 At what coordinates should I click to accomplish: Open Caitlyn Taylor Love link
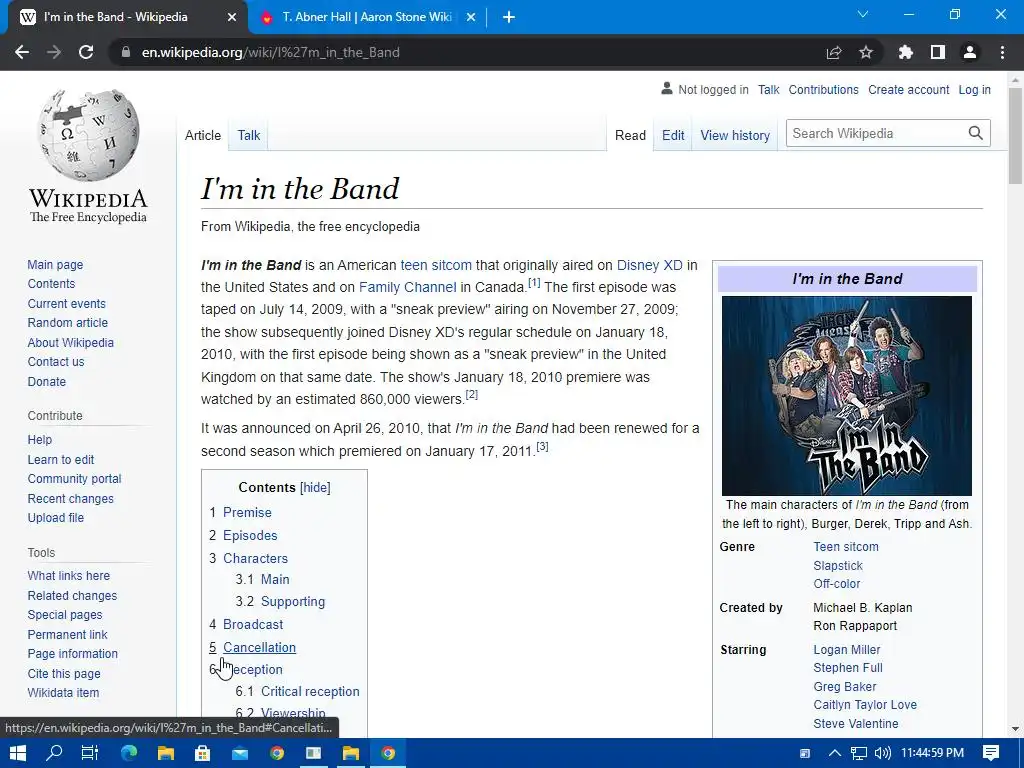(865, 705)
